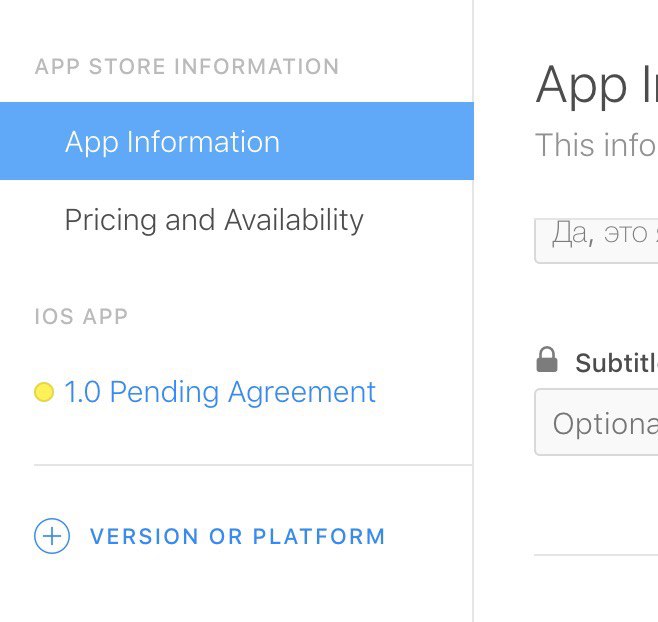Screen dimensions: 658x622
Task: Click the IOS APP section header
Action: pos(81,316)
